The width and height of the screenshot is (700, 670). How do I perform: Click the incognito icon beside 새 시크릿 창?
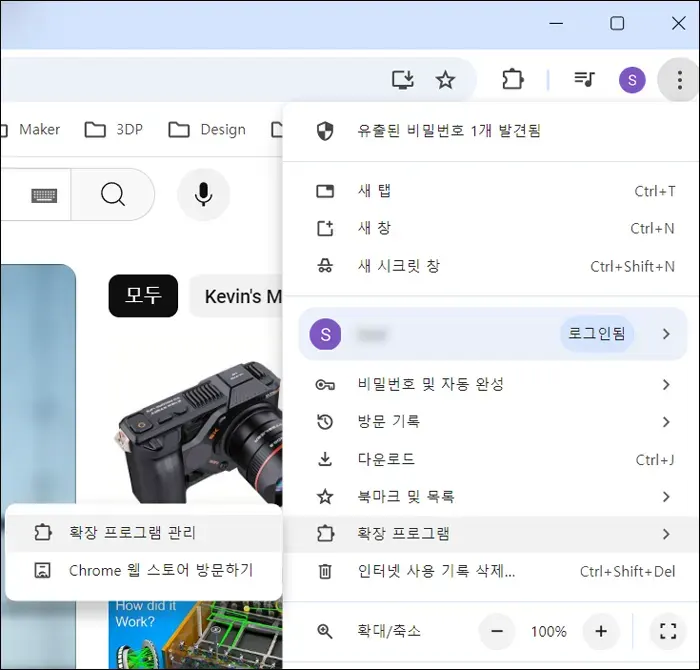coord(325,266)
